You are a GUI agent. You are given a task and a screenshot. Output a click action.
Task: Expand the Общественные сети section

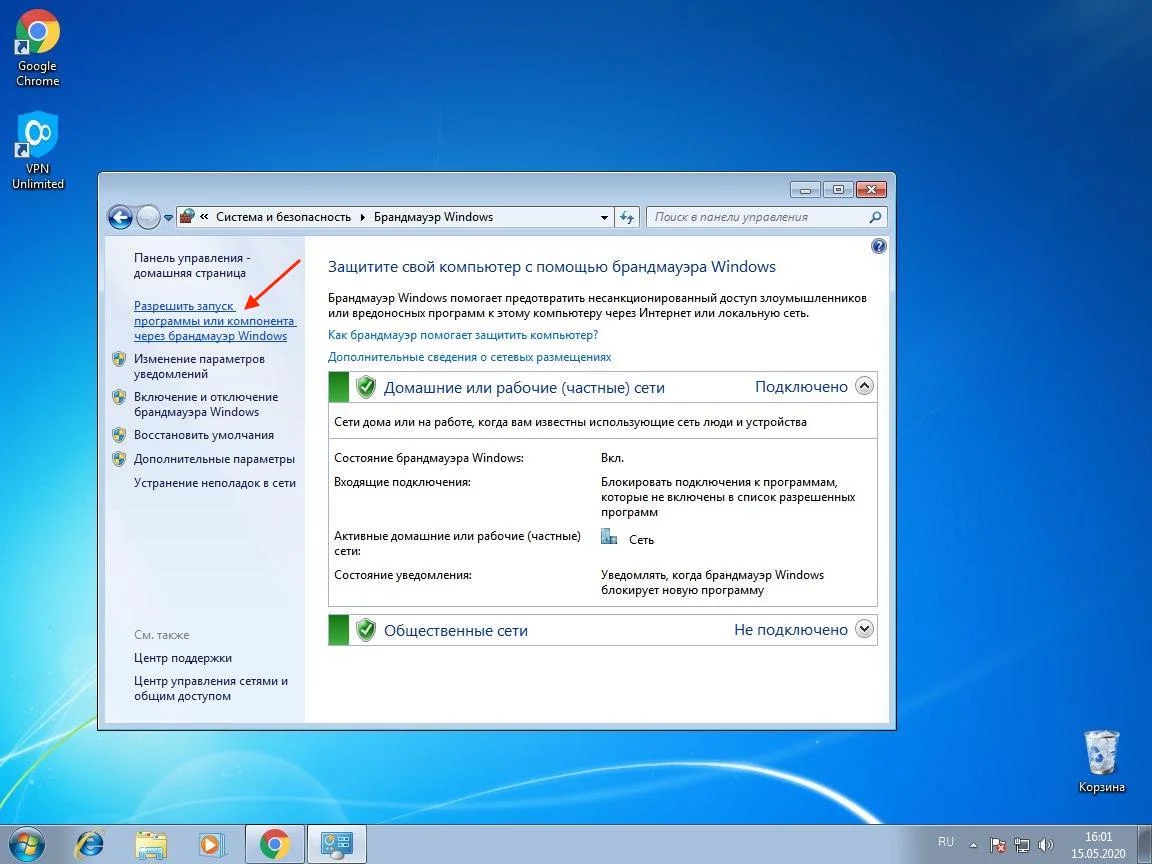click(x=865, y=629)
